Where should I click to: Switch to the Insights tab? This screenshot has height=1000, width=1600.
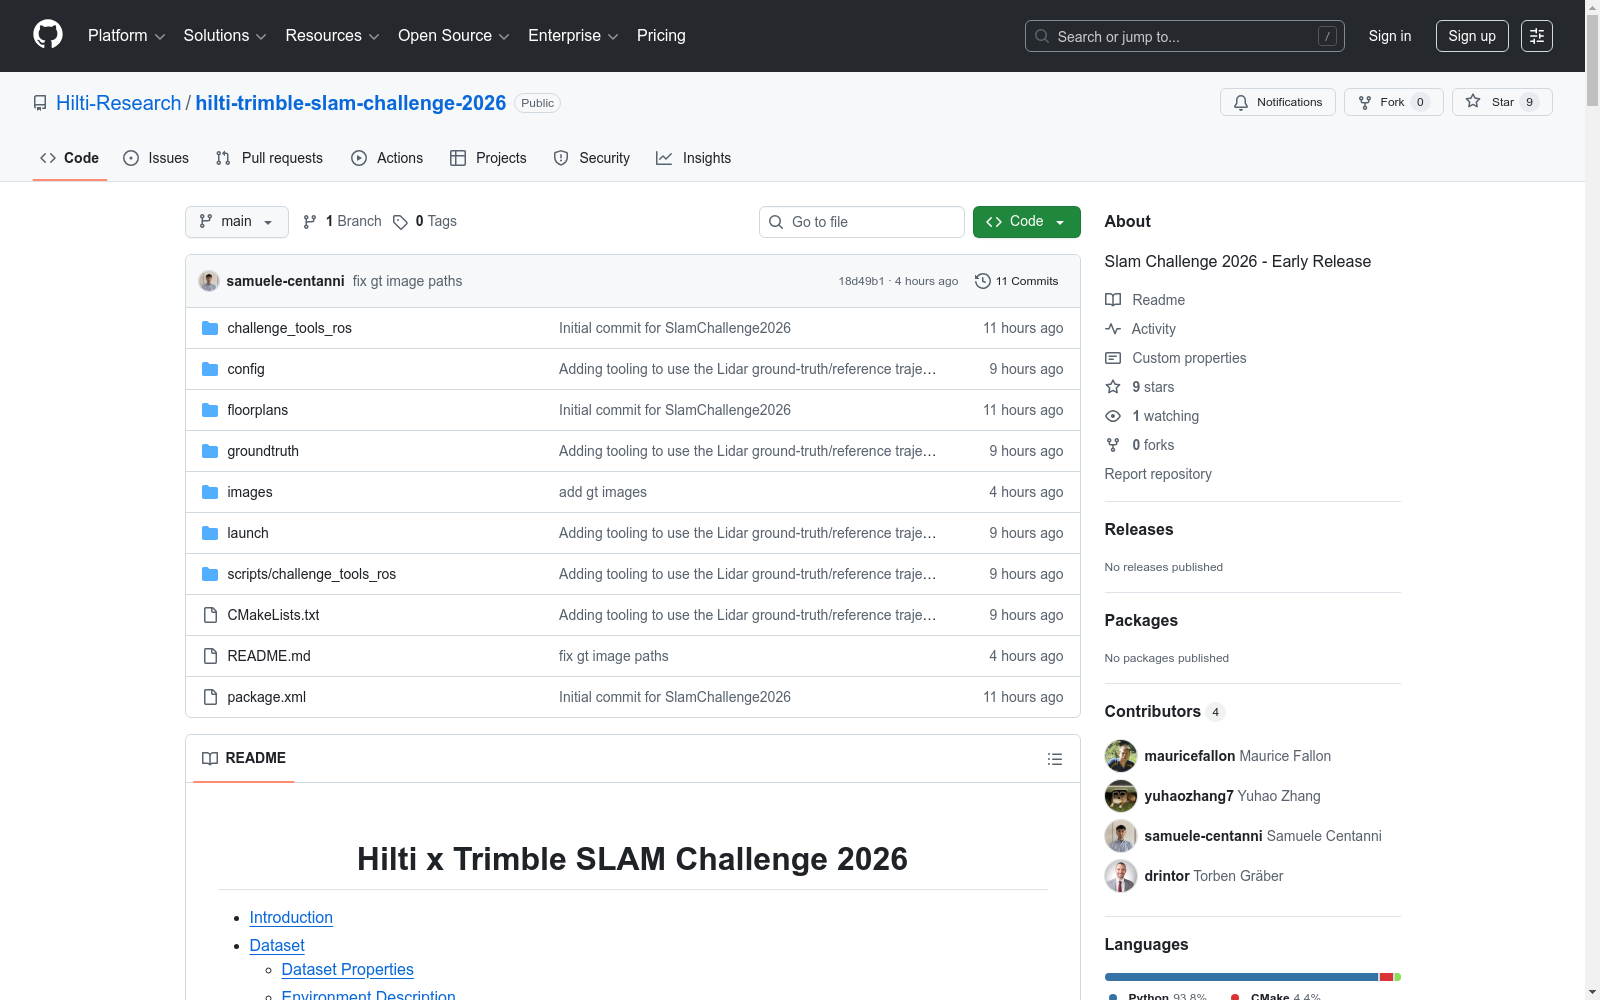click(x=694, y=158)
